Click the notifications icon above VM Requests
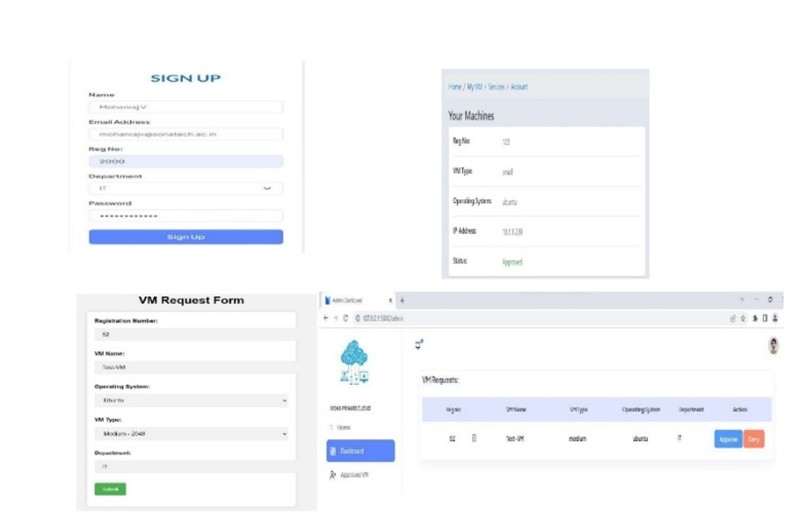The width and height of the screenshot is (806, 531). click(x=419, y=344)
